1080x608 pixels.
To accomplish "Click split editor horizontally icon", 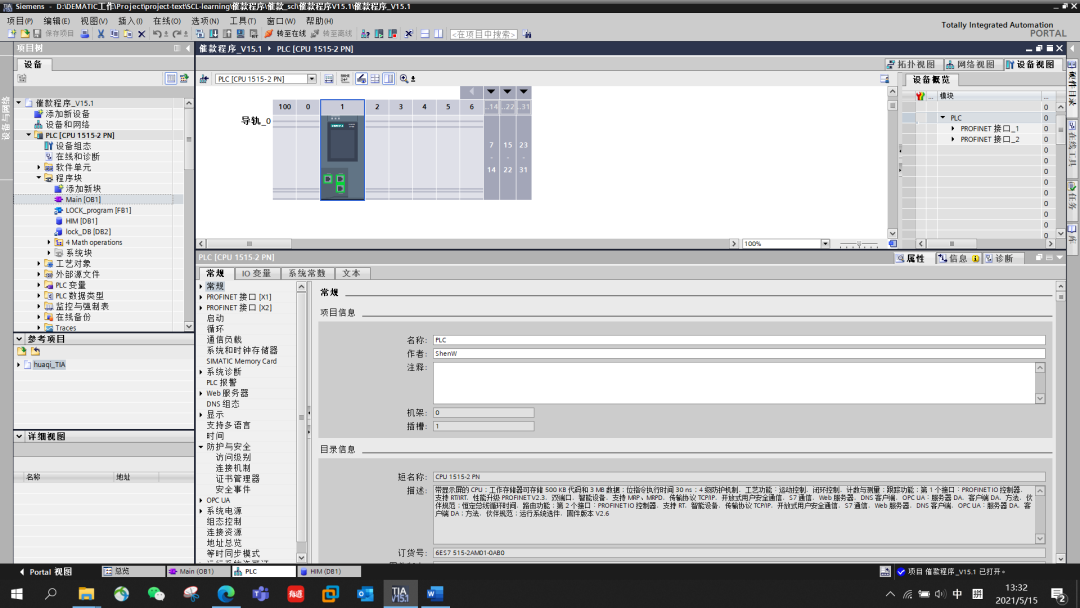I will (425, 34).
